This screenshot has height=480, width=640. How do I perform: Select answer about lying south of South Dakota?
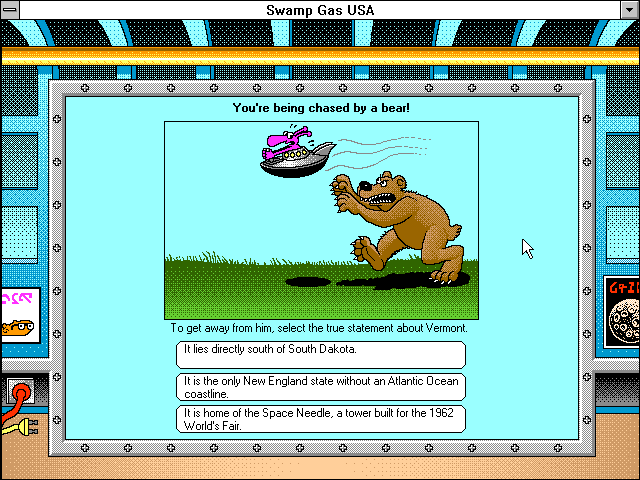click(321, 355)
